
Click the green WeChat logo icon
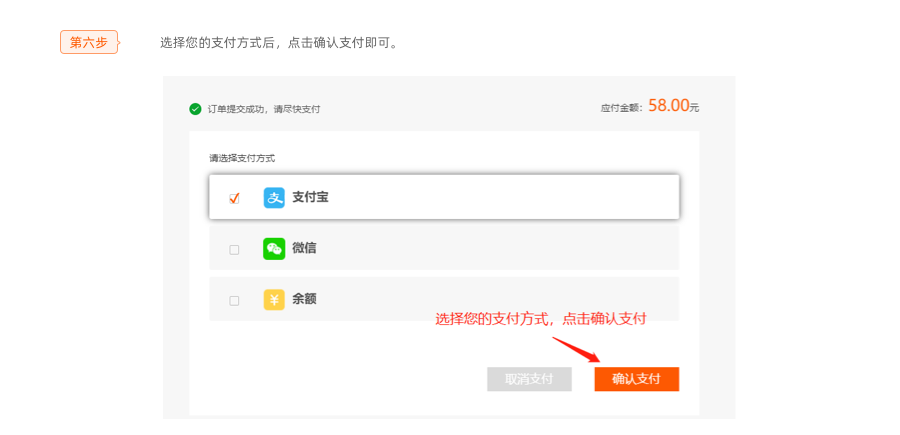274,248
